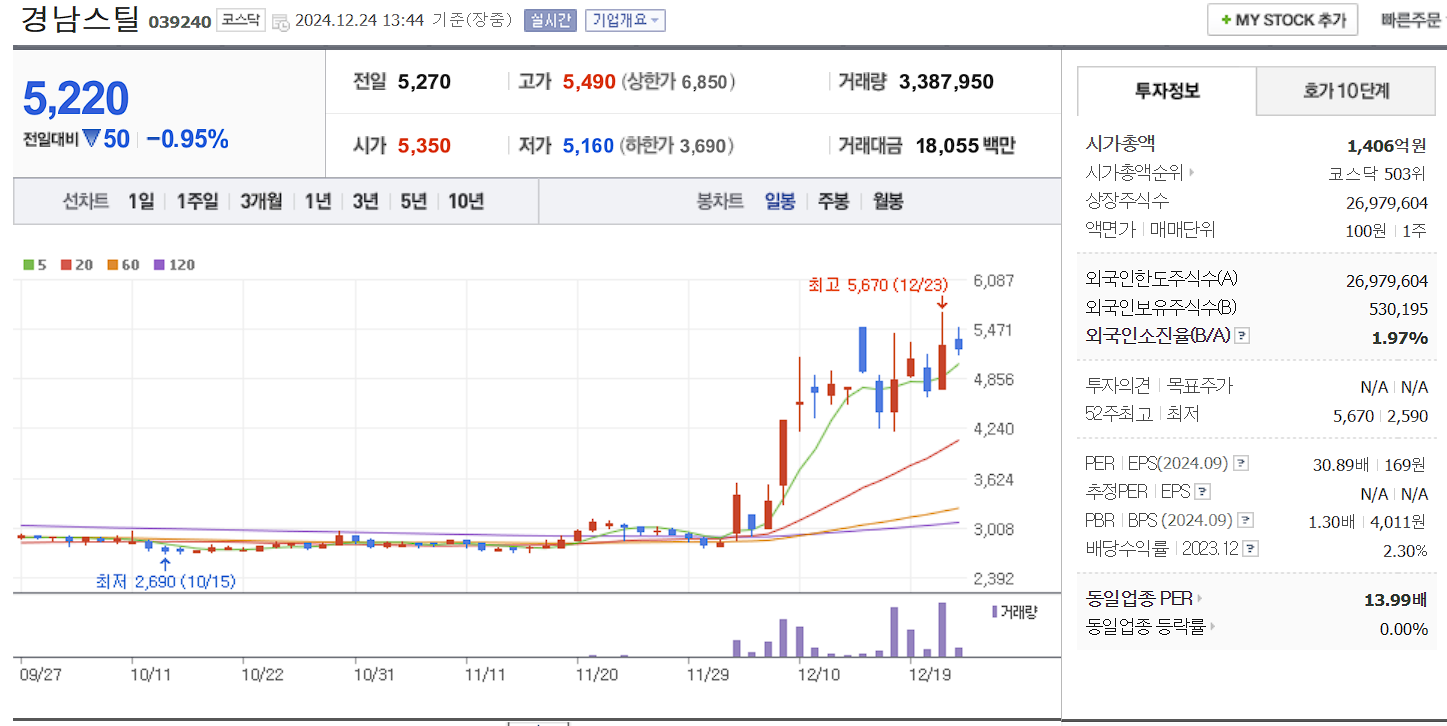This screenshot has height=726, width=1447.
Task: Hide the 5-day moving average via legend
Action: (x=27, y=264)
